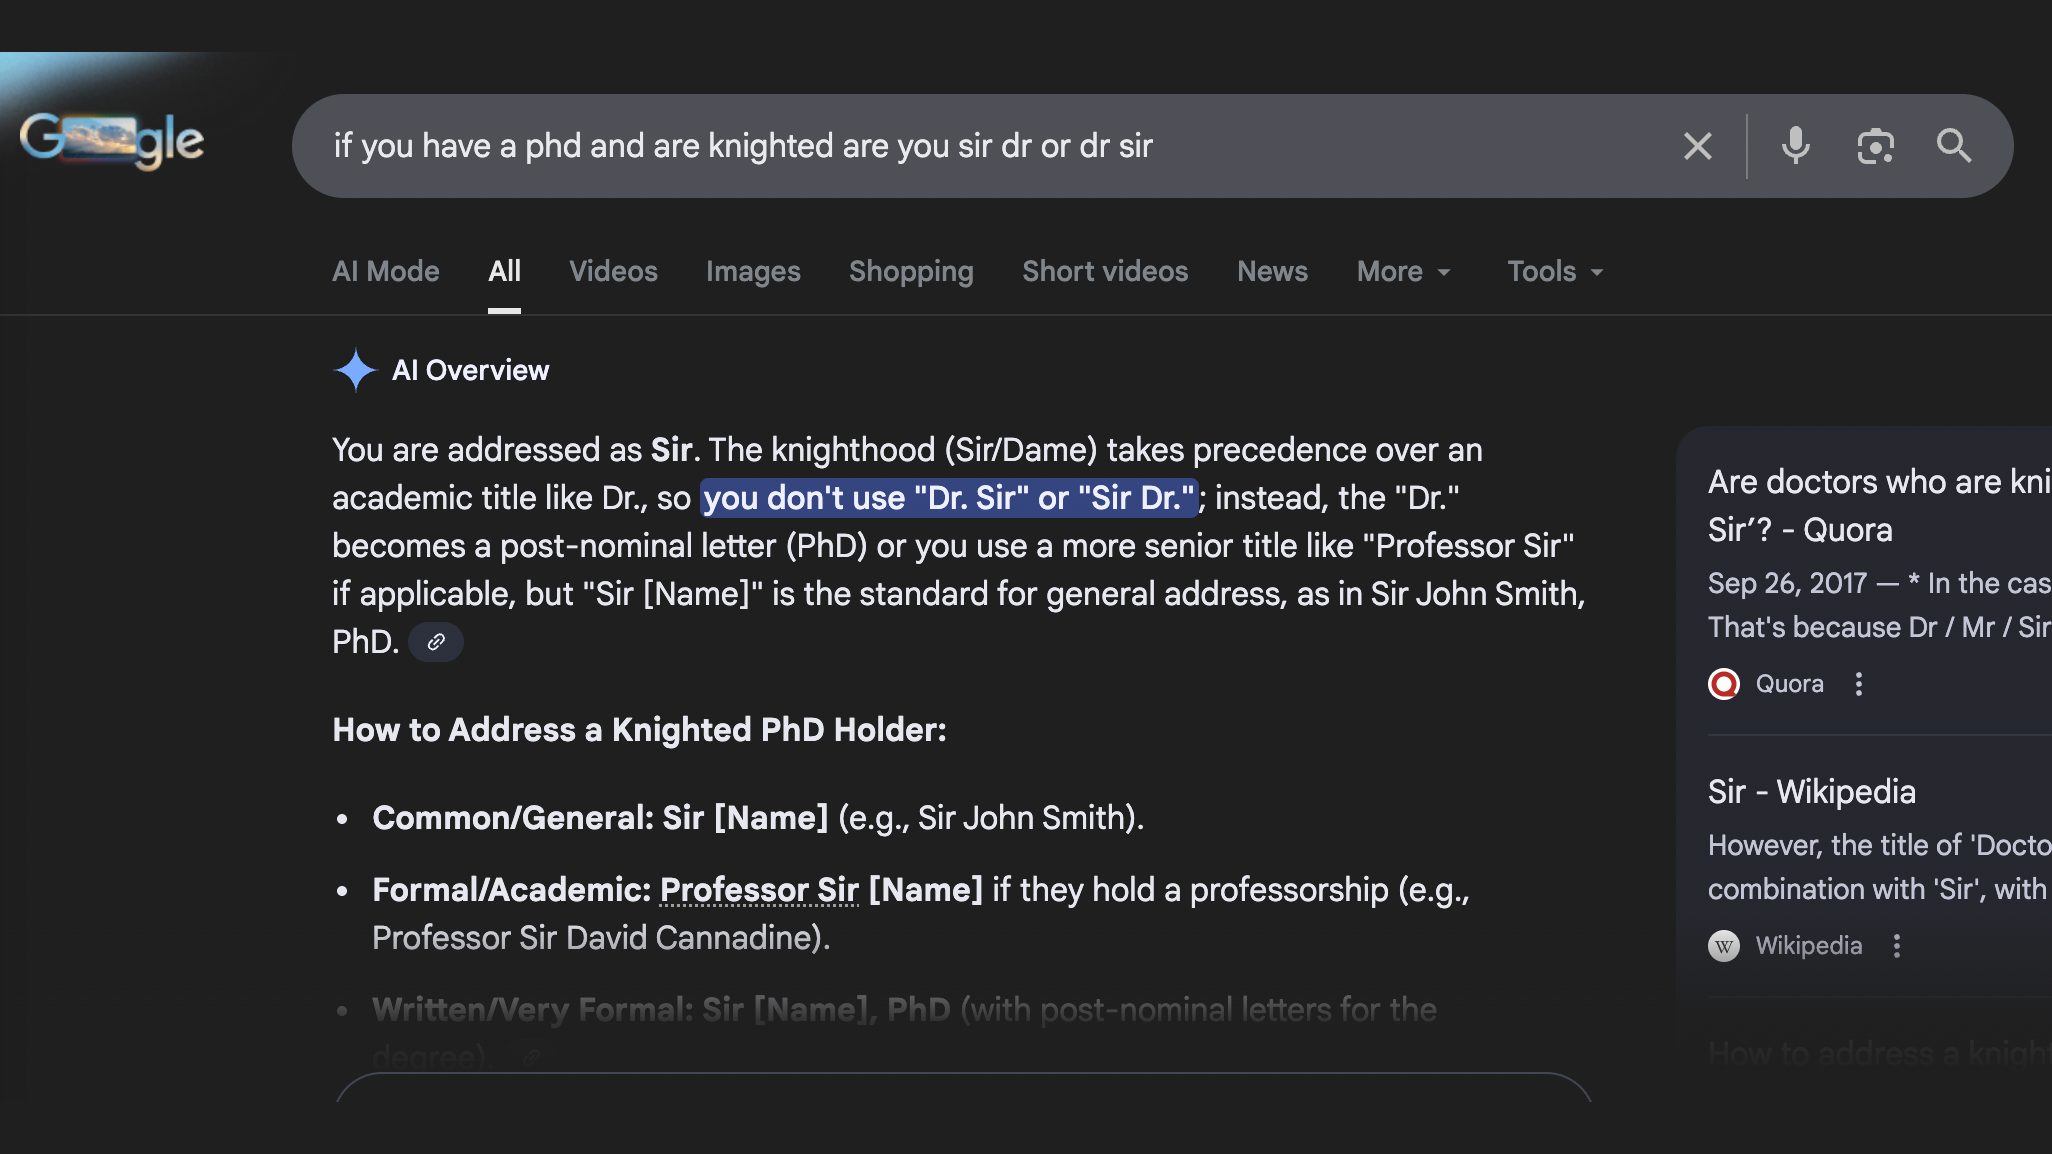Screen dimensions: 2052x1154
Task: Open Google Lens image search icon
Action: point(1875,146)
